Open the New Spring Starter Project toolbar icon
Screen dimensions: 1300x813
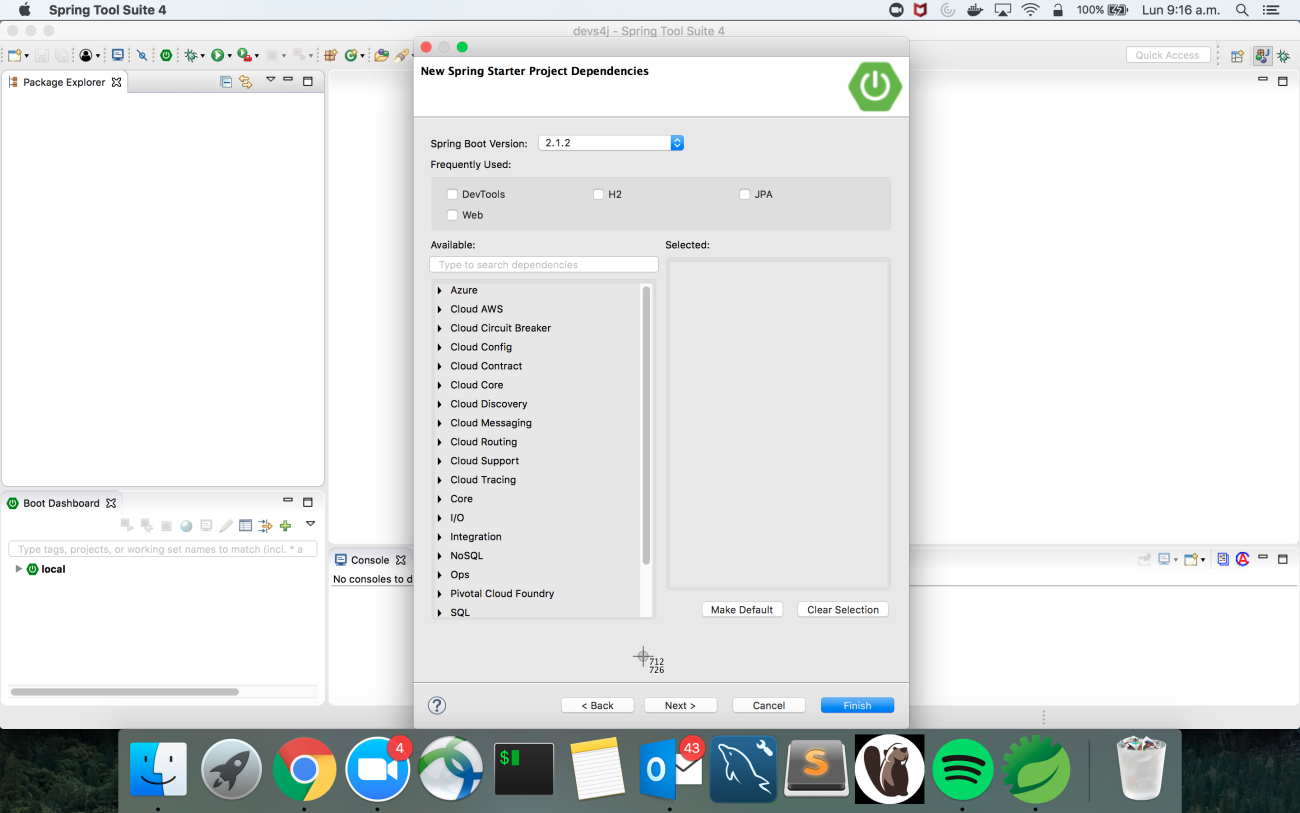(x=166, y=55)
